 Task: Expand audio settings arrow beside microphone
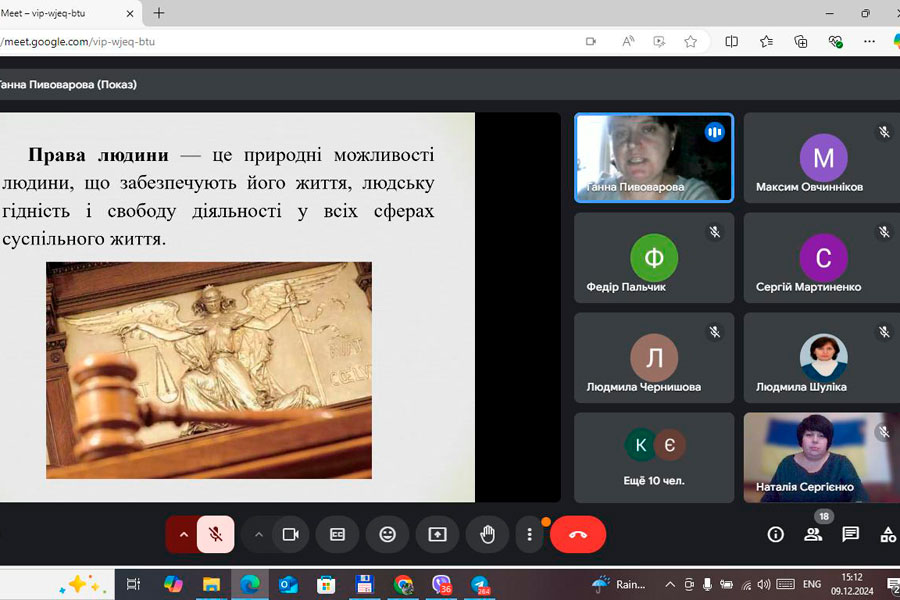click(x=183, y=535)
